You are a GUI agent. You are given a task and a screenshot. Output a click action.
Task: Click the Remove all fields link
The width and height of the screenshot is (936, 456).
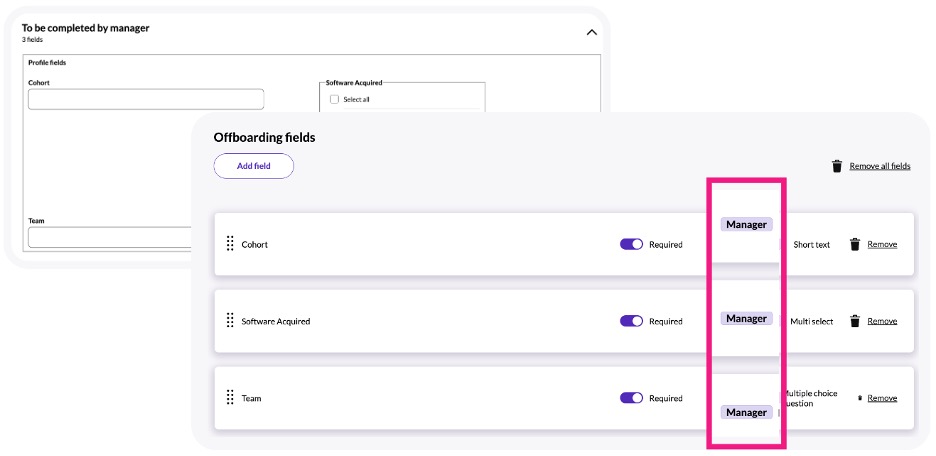pos(880,166)
